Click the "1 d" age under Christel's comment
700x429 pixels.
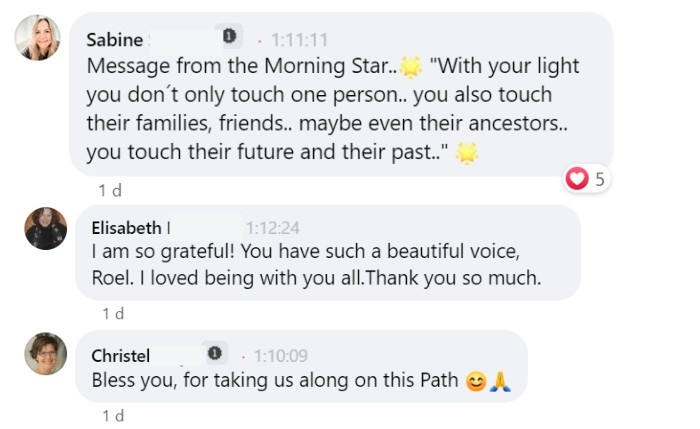pyautogui.click(x=113, y=415)
